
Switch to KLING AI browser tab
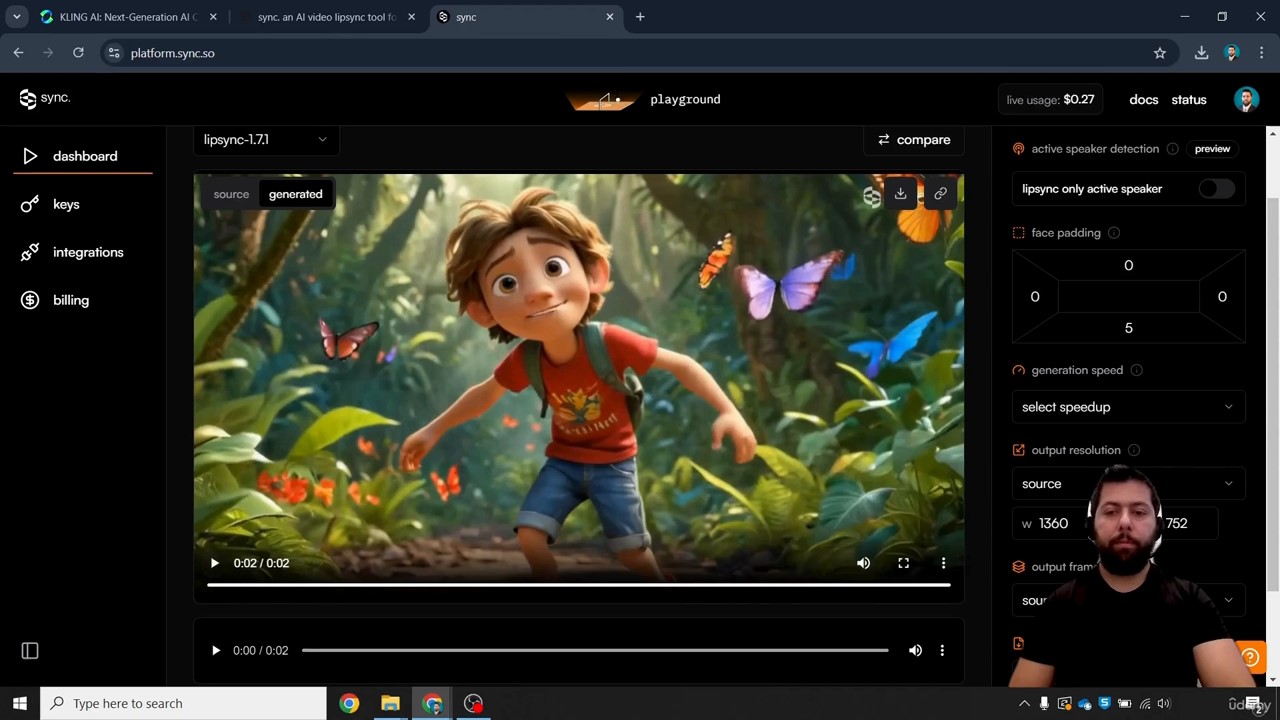coord(129,17)
